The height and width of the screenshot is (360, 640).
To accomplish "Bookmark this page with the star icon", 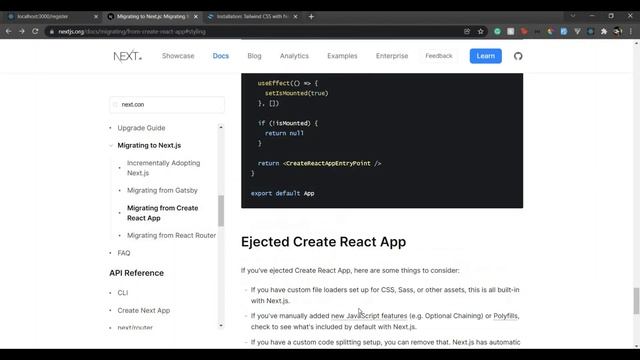I will 480,31.
